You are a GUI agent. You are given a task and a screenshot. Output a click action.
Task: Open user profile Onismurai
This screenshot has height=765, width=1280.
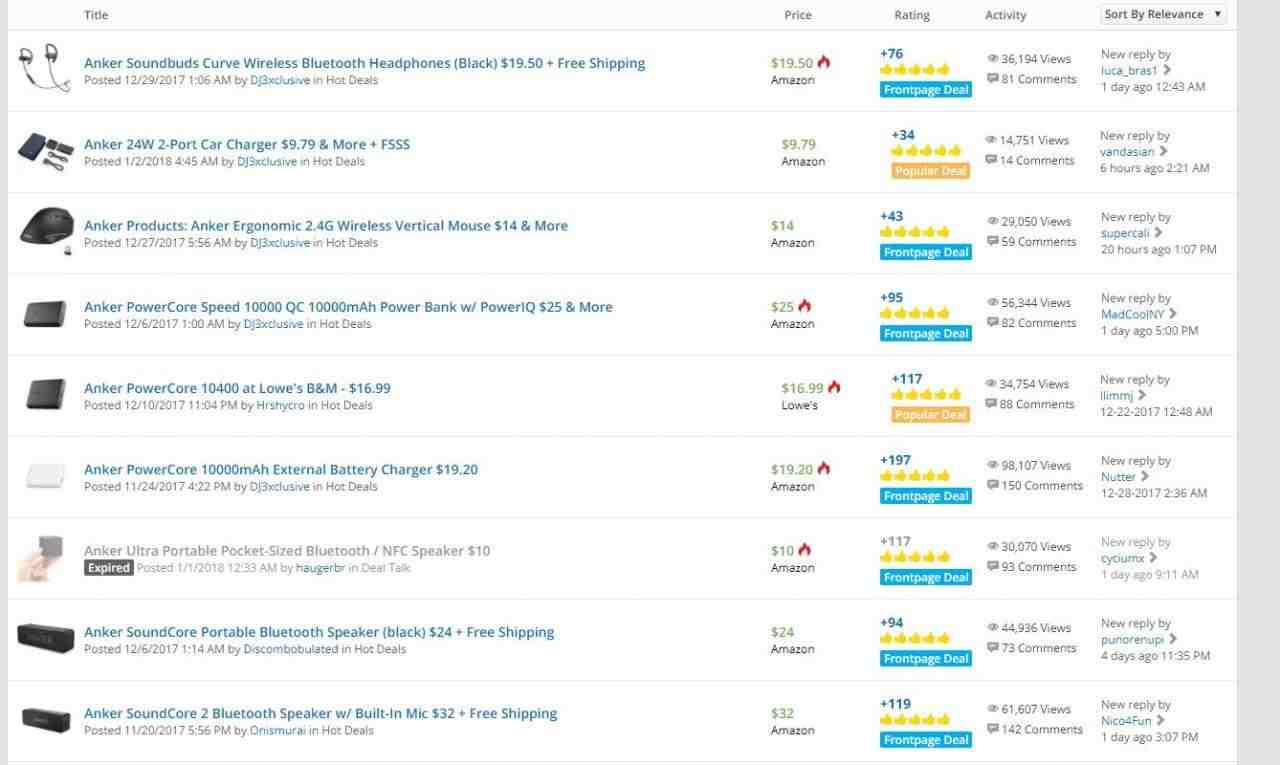click(279, 730)
